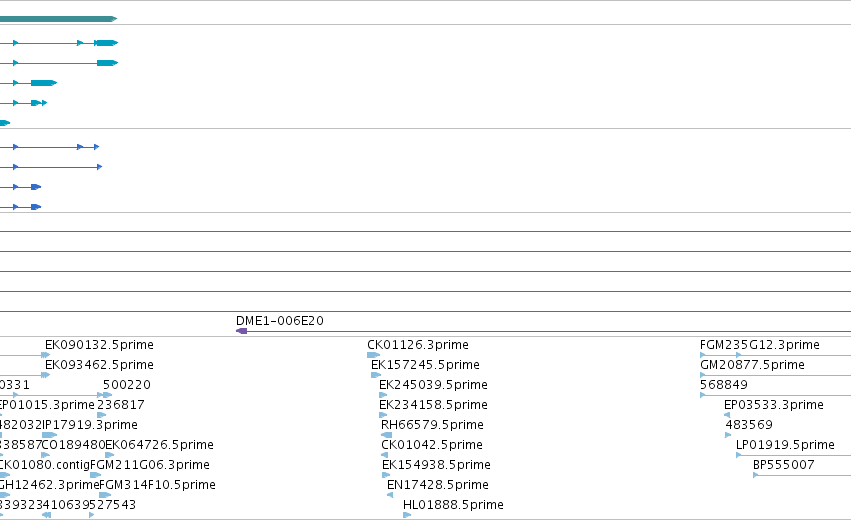The height and width of the screenshot is (520, 851).
Task: Select the EK093462.5prime label
Action: coord(99,365)
